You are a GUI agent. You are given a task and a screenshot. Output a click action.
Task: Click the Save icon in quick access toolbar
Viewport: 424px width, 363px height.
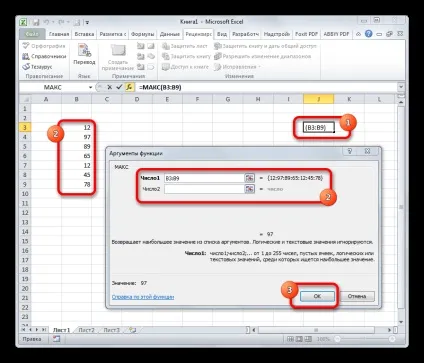tap(35, 22)
